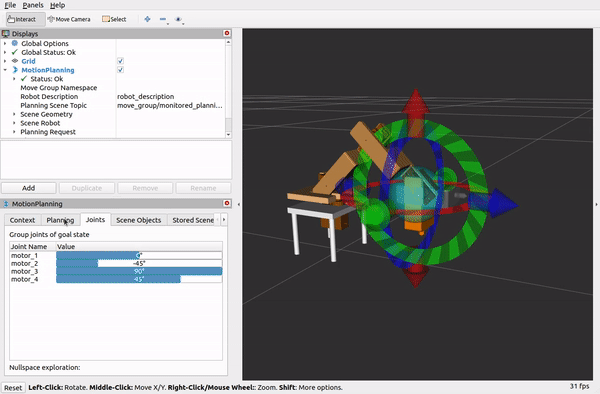Click the blue plus add-tool icon
The height and width of the screenshot is (394, 600).
147,19
